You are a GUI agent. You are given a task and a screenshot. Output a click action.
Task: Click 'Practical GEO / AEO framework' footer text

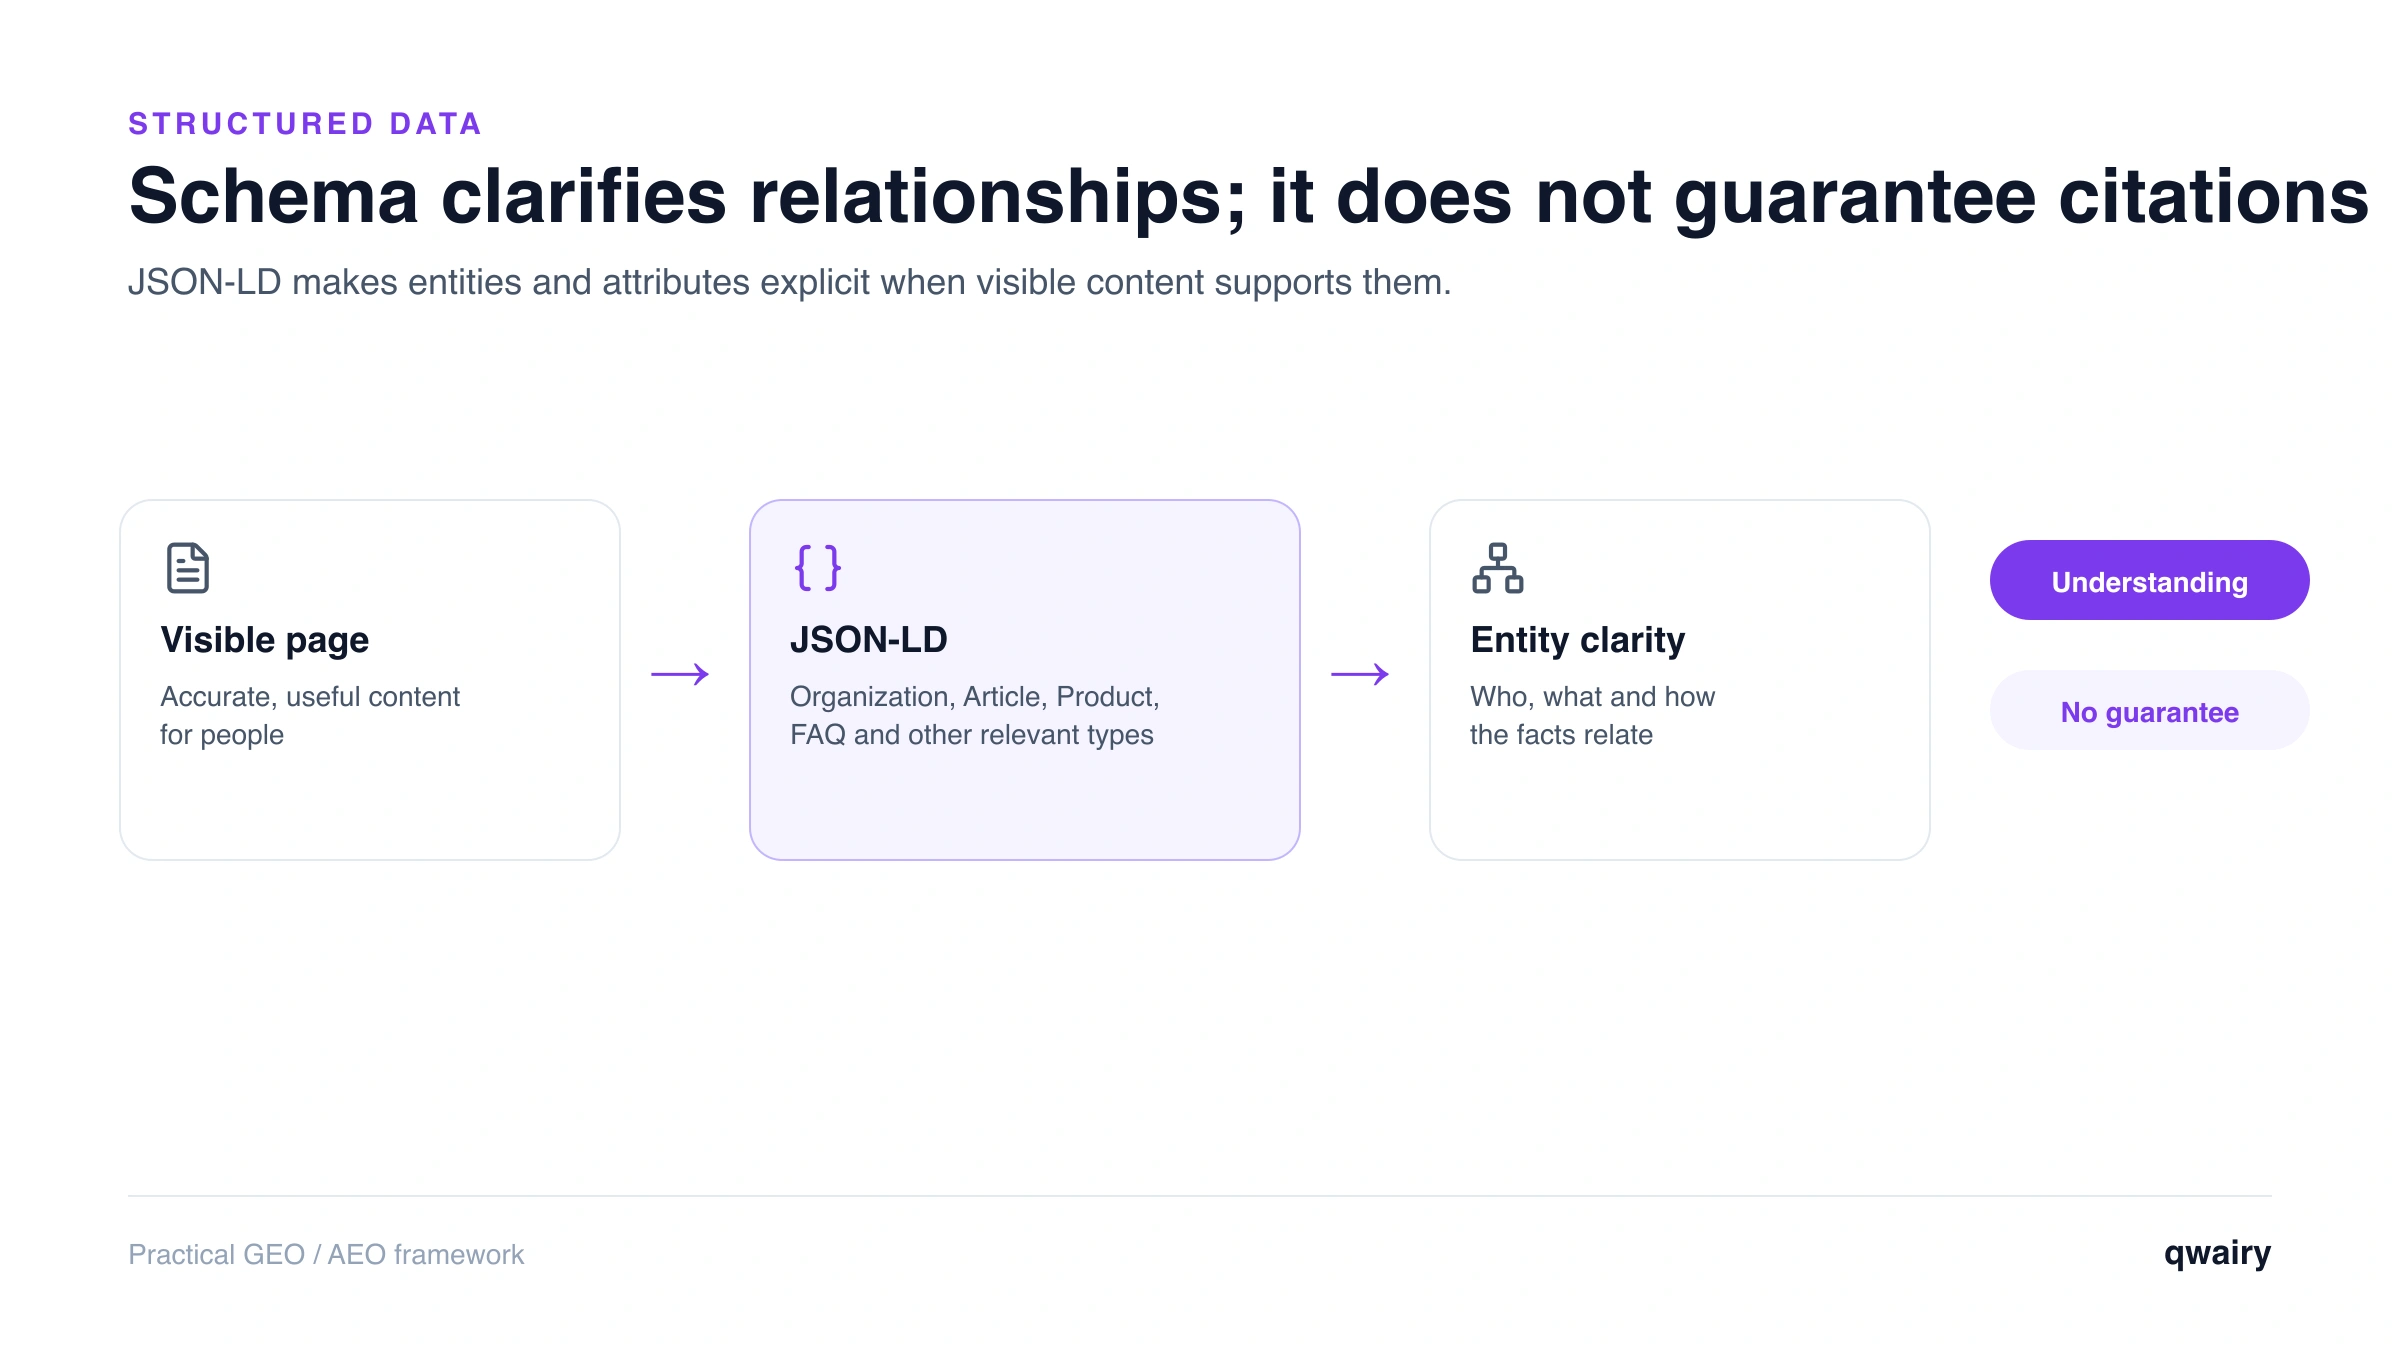(x=326, y=1254)
